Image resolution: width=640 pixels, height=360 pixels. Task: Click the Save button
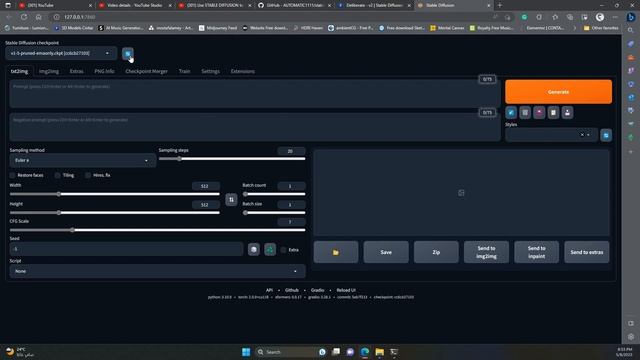386,252
